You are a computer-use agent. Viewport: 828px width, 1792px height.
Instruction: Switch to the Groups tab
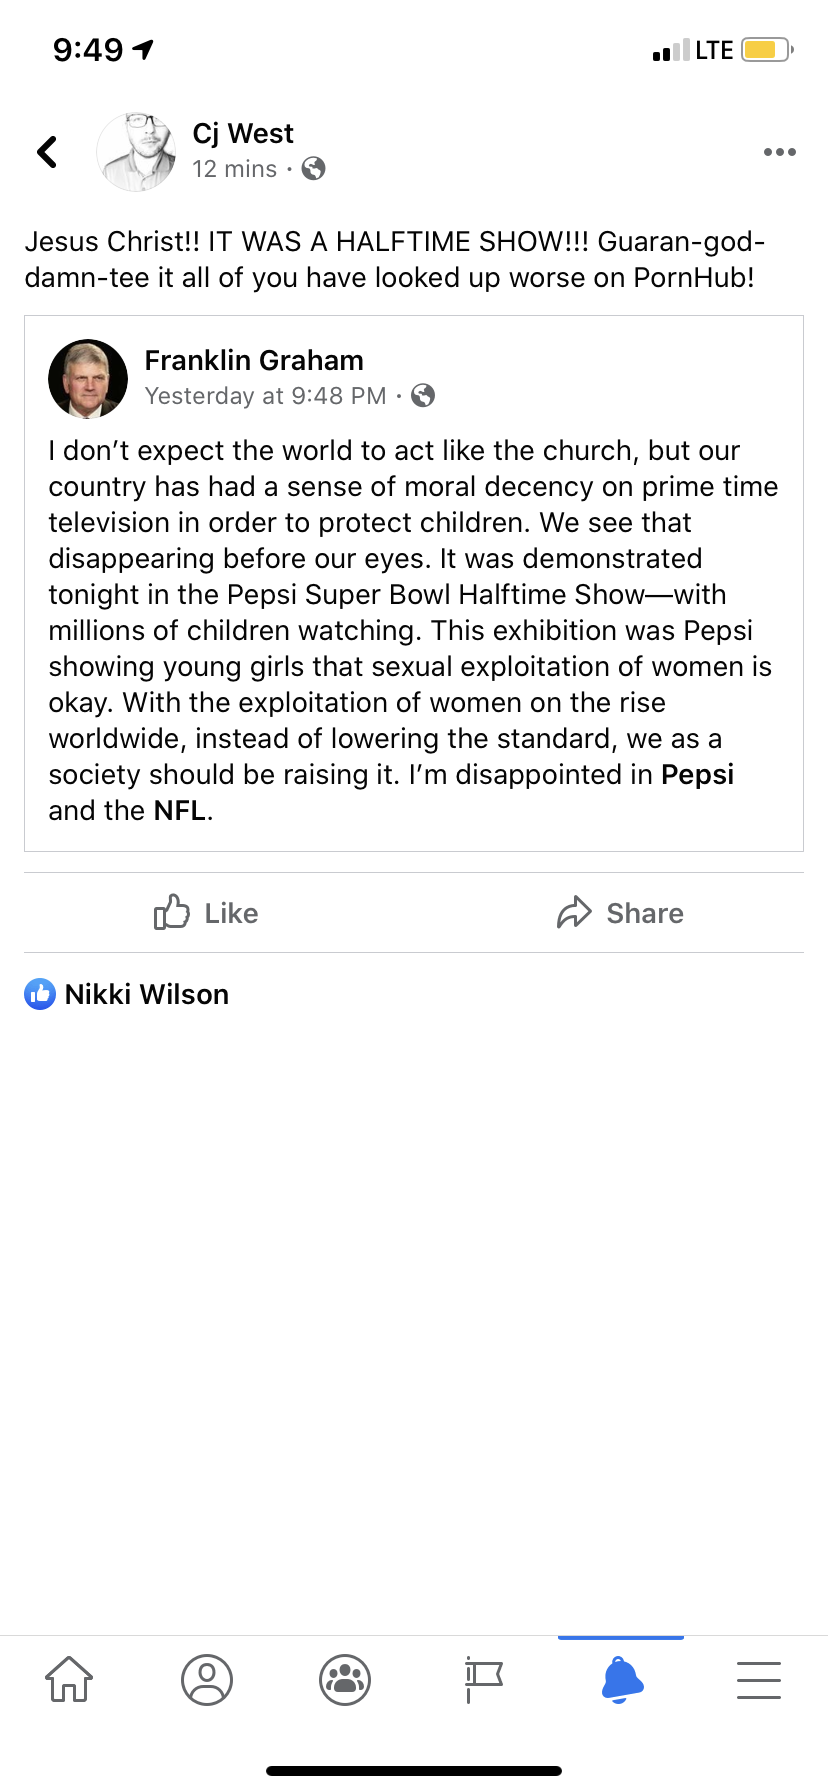point(345,1679)
